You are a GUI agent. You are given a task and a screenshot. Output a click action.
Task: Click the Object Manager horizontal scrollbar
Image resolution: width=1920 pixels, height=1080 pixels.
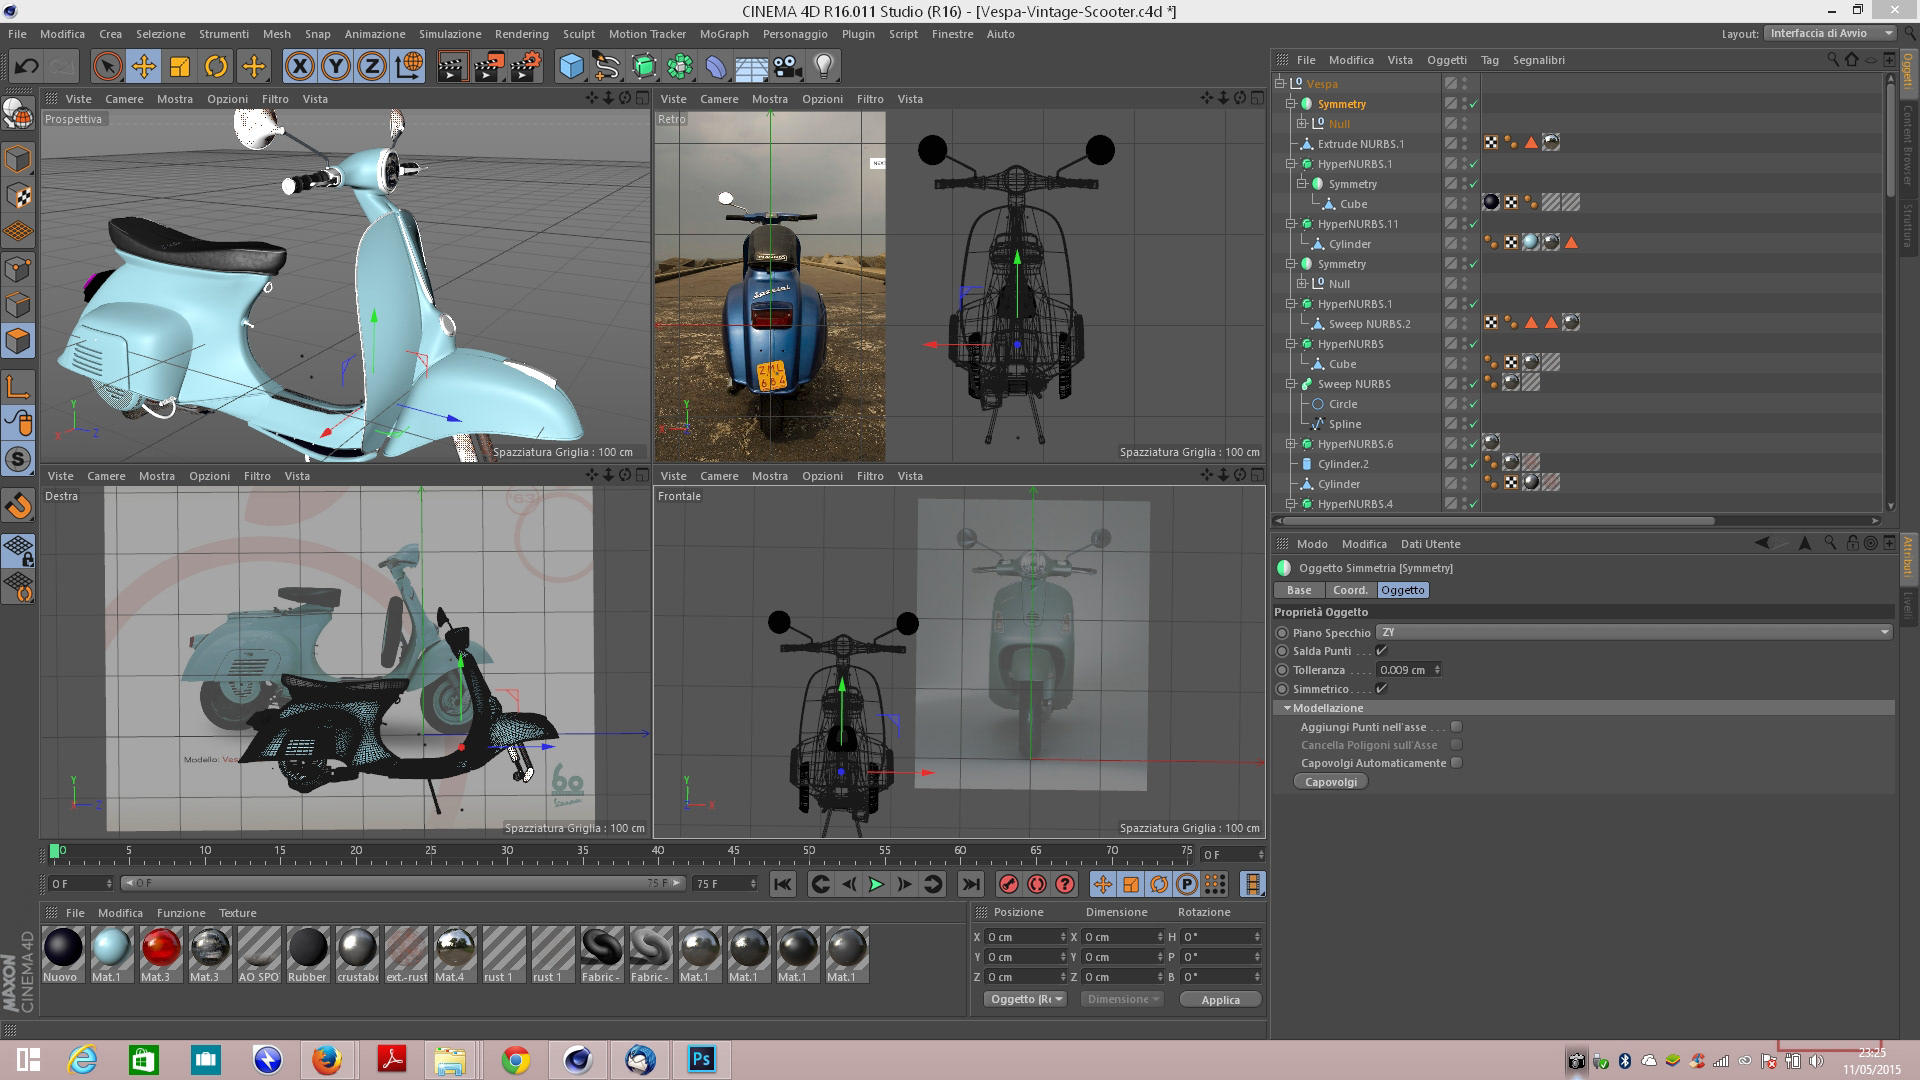pyautogui.click(x=1499, y=520)
